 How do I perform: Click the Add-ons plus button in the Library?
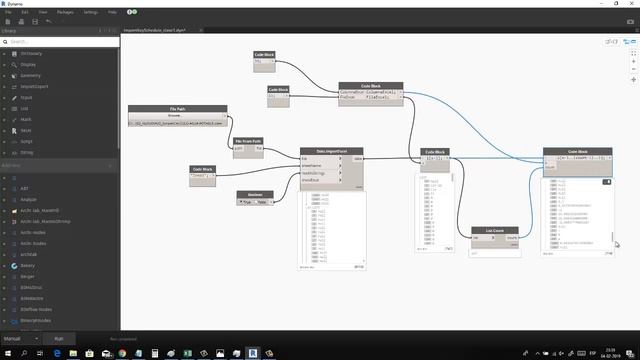pyautogui.click(x=110, y=165)
